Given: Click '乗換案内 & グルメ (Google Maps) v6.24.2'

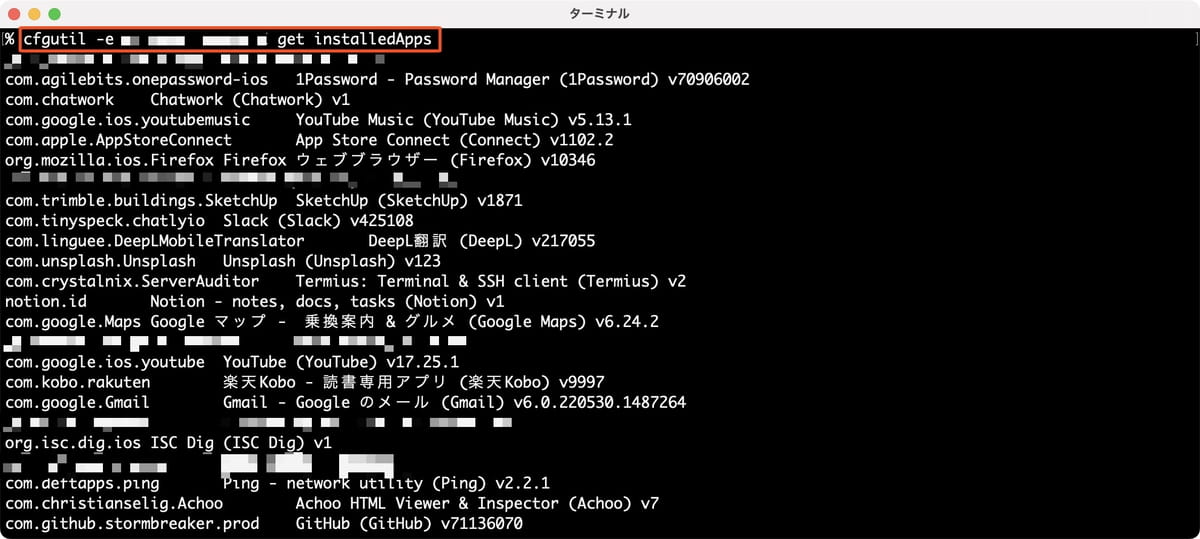Looking at the screenshot, I should (483, 322).
